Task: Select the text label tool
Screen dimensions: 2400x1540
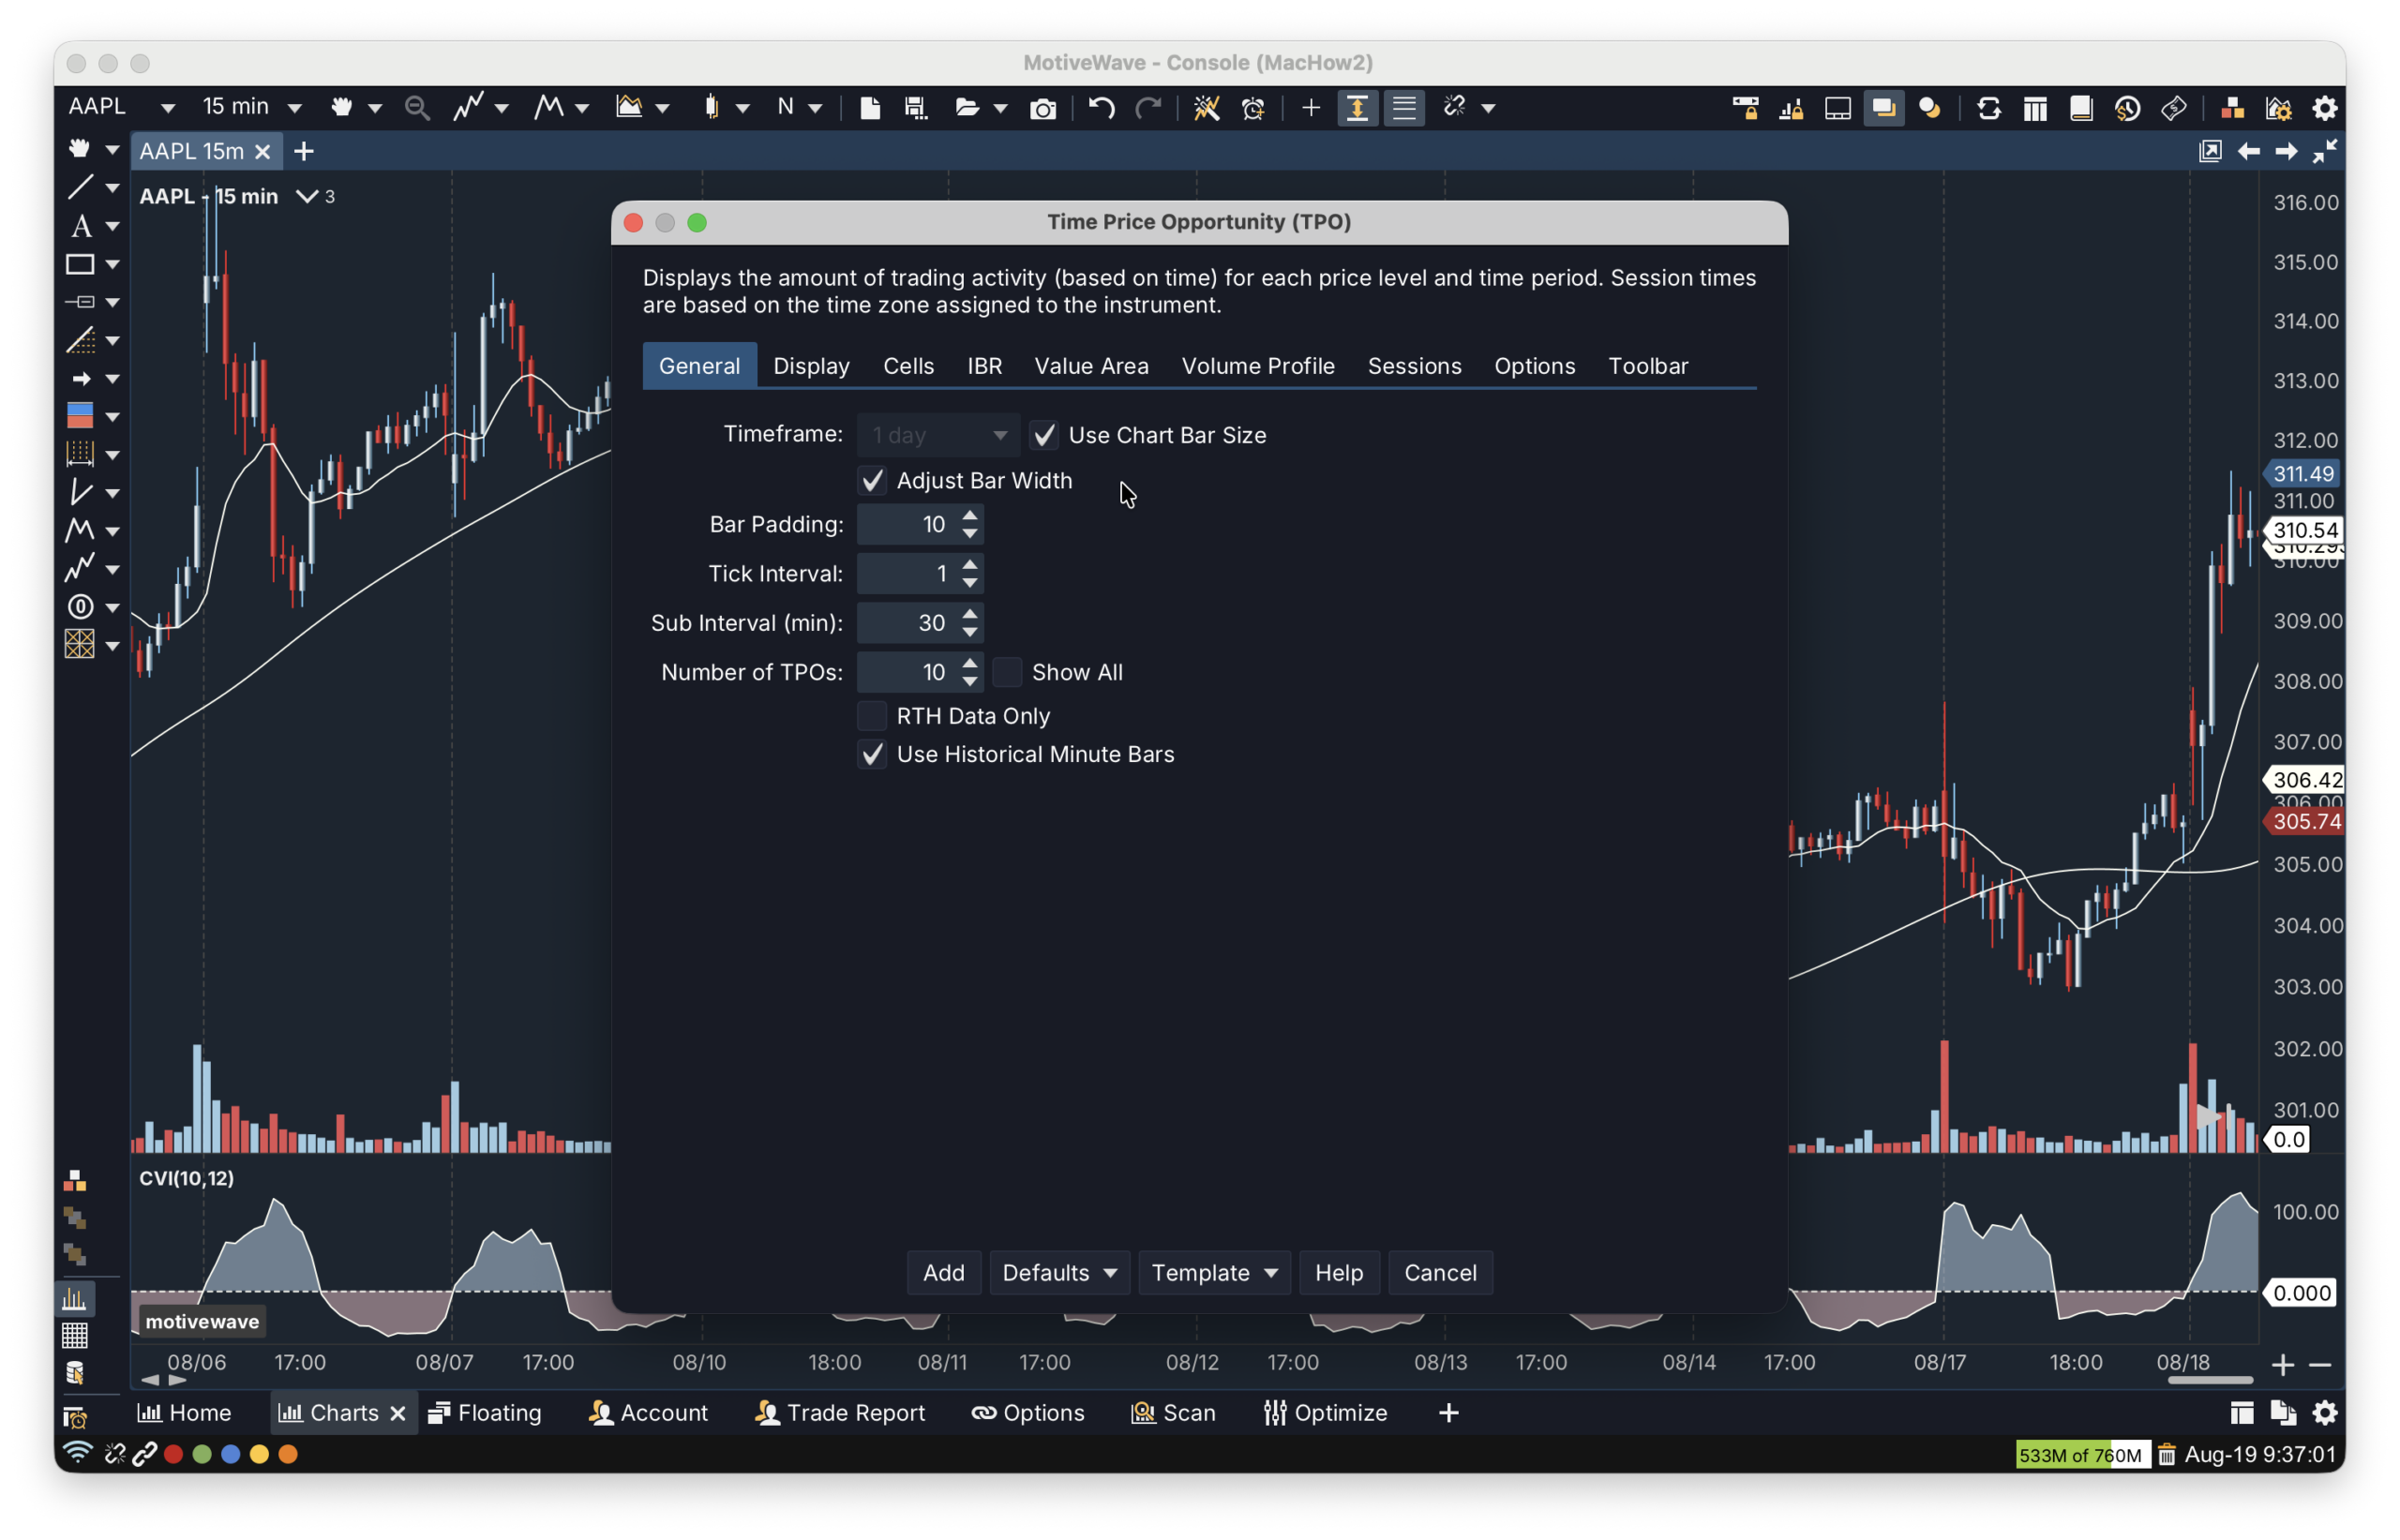Action: pyautogui.click(x=80, y=226)
